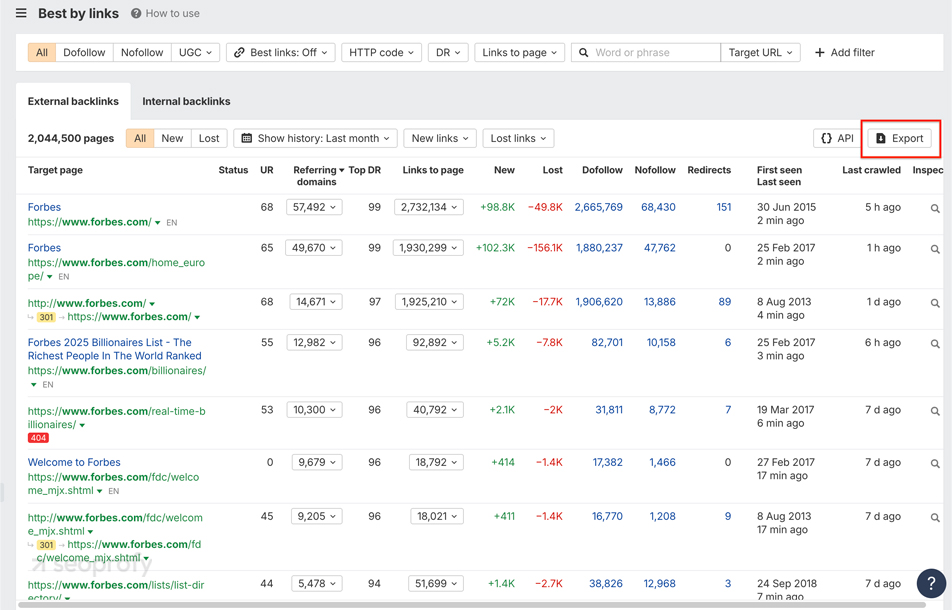Open Forbes 2025 Billionaires List title link
952x610 pixels.
[x=114, y=349]
